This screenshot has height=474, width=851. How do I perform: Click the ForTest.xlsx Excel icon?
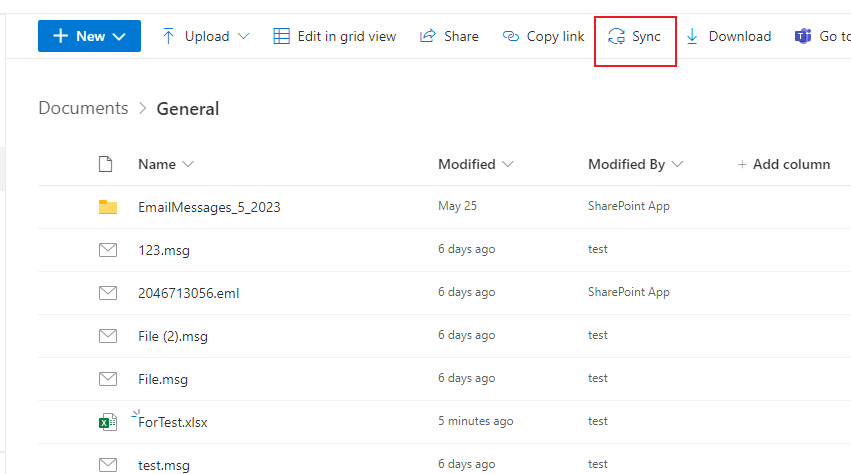(x=107, y=422)
